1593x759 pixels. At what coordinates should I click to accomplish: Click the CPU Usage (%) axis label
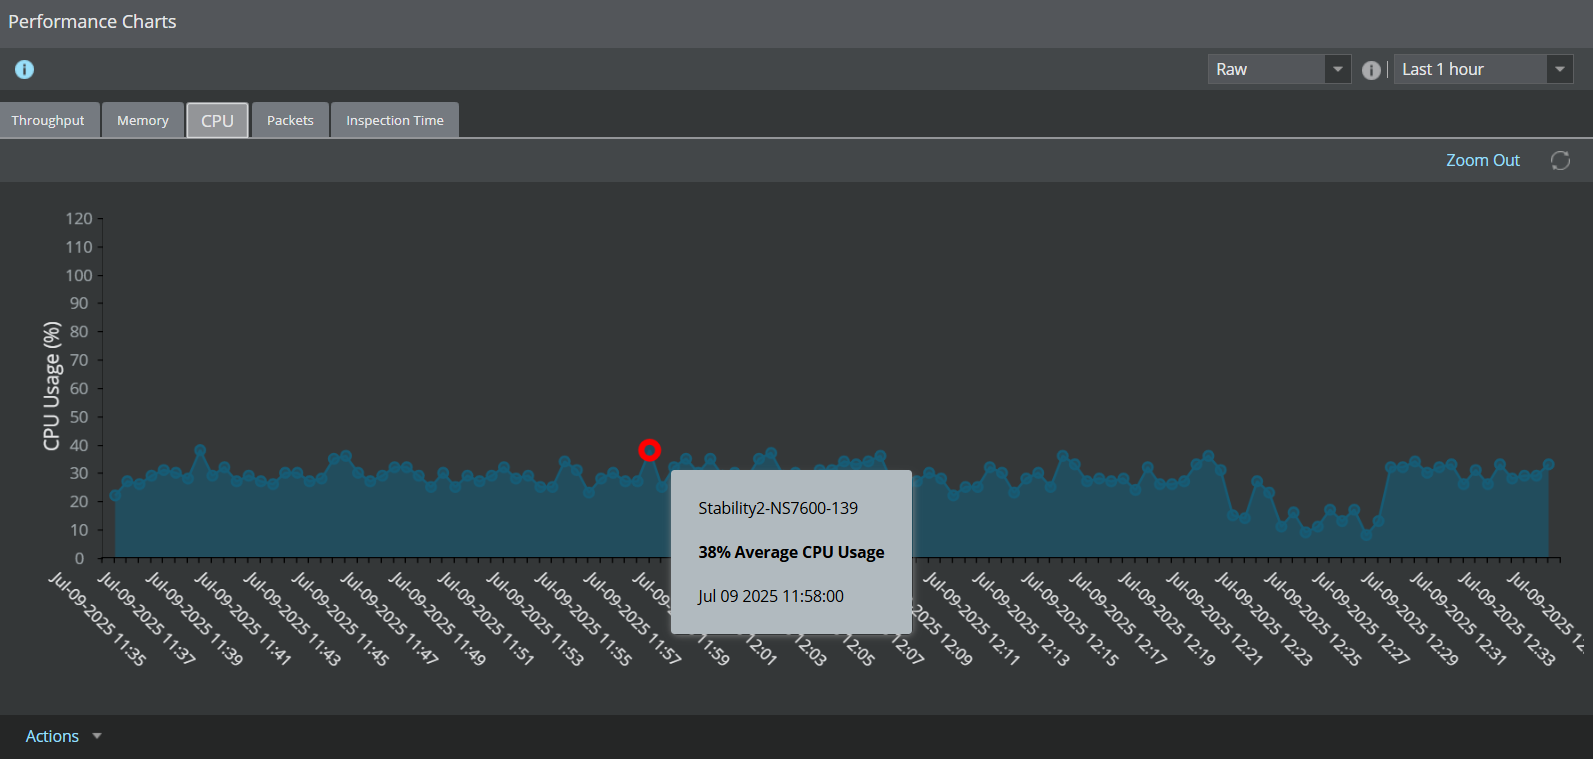(x=52, y=386)
